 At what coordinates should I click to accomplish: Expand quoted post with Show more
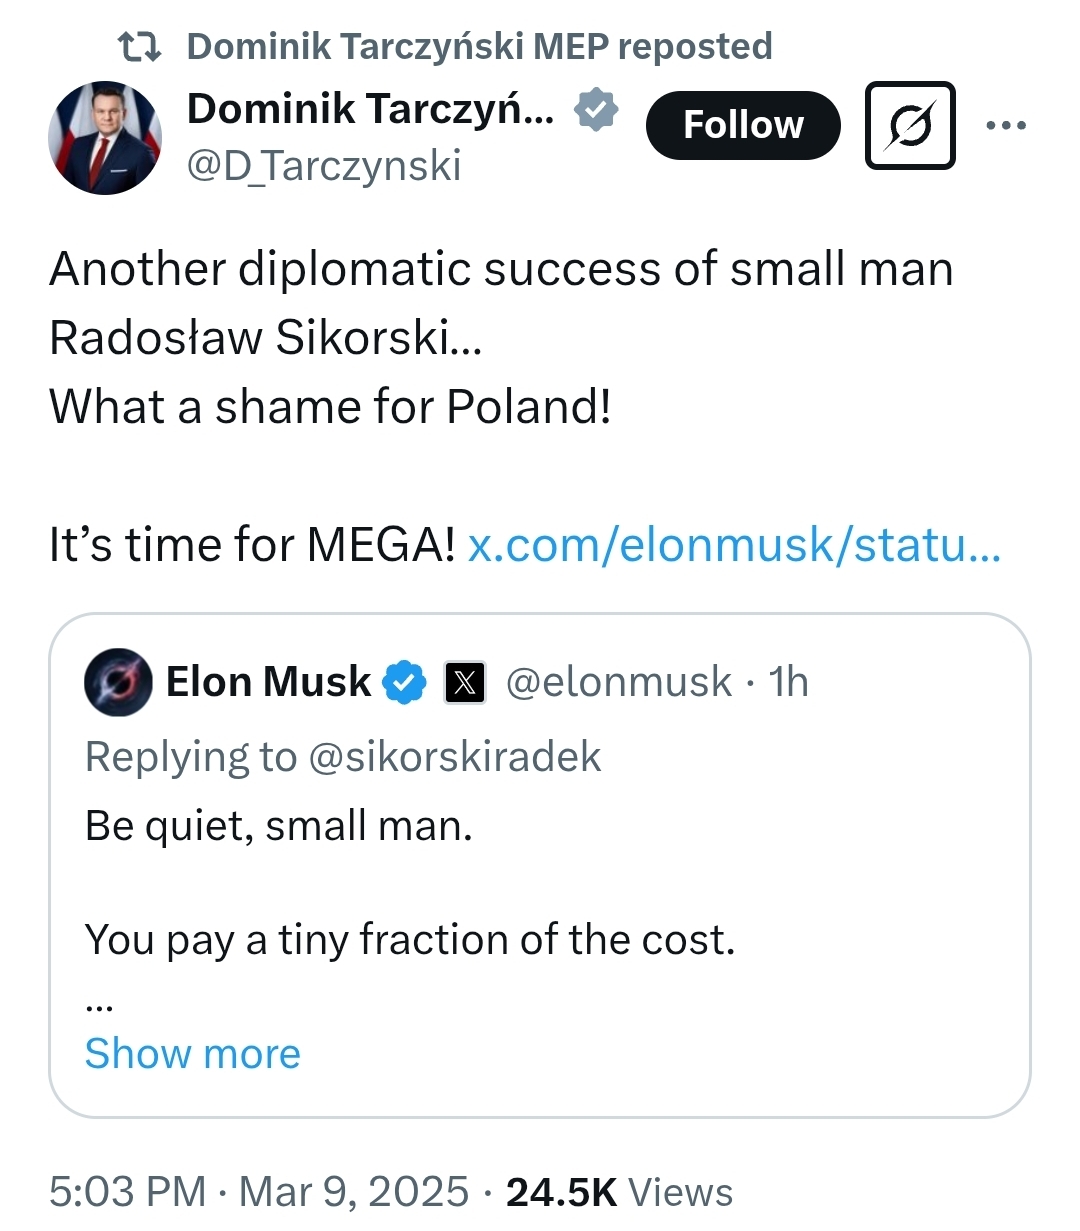[193, 1054]
